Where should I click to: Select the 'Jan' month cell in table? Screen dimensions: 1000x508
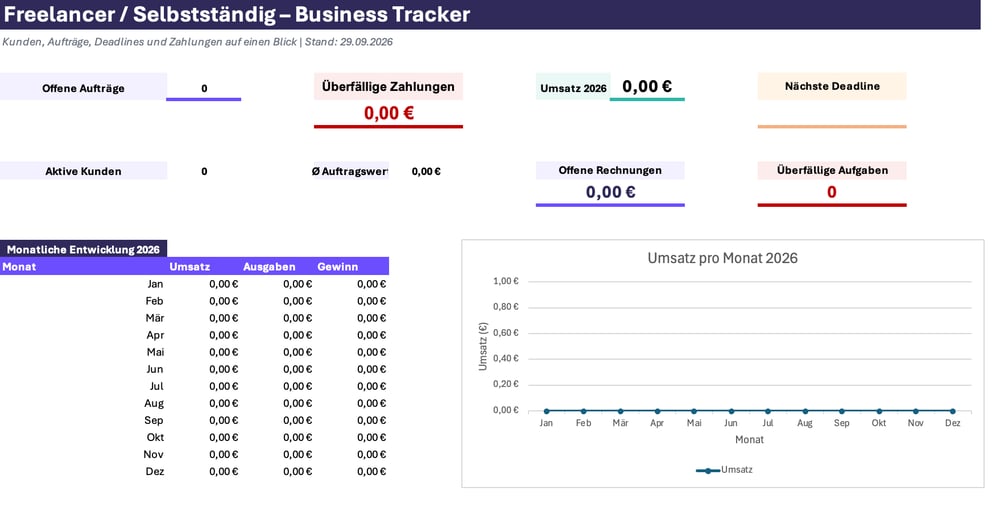tap(84, 284)
